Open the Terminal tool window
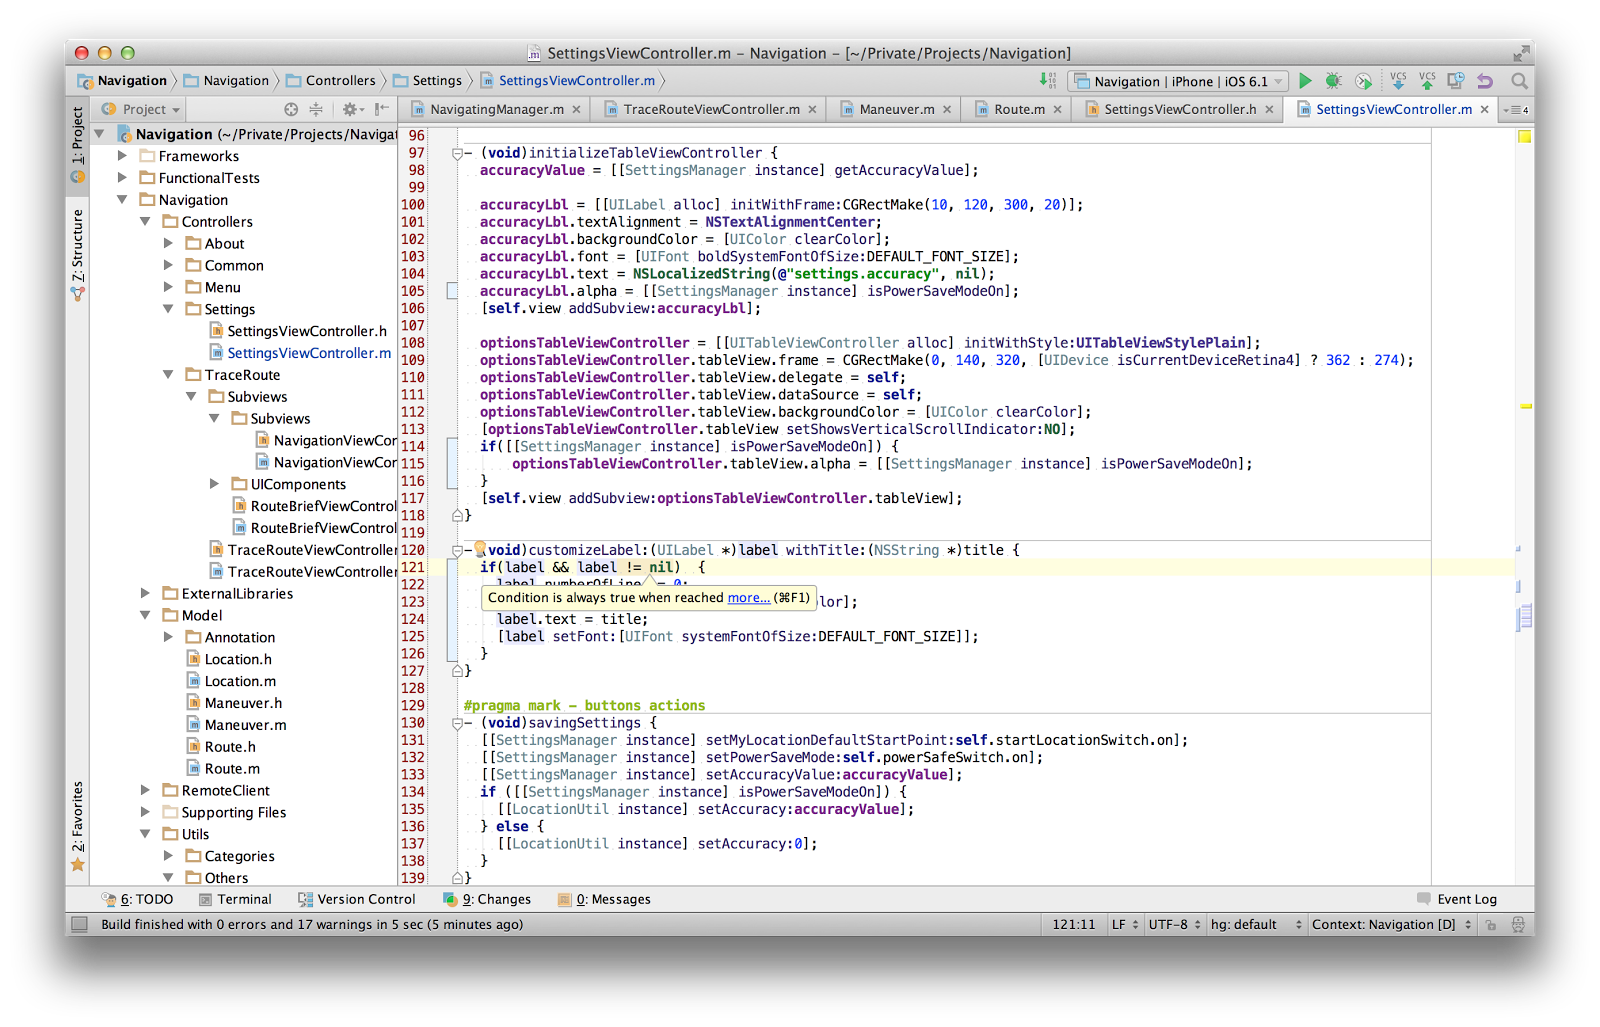Screen dimensions: 1600x1027 (235, 899)
